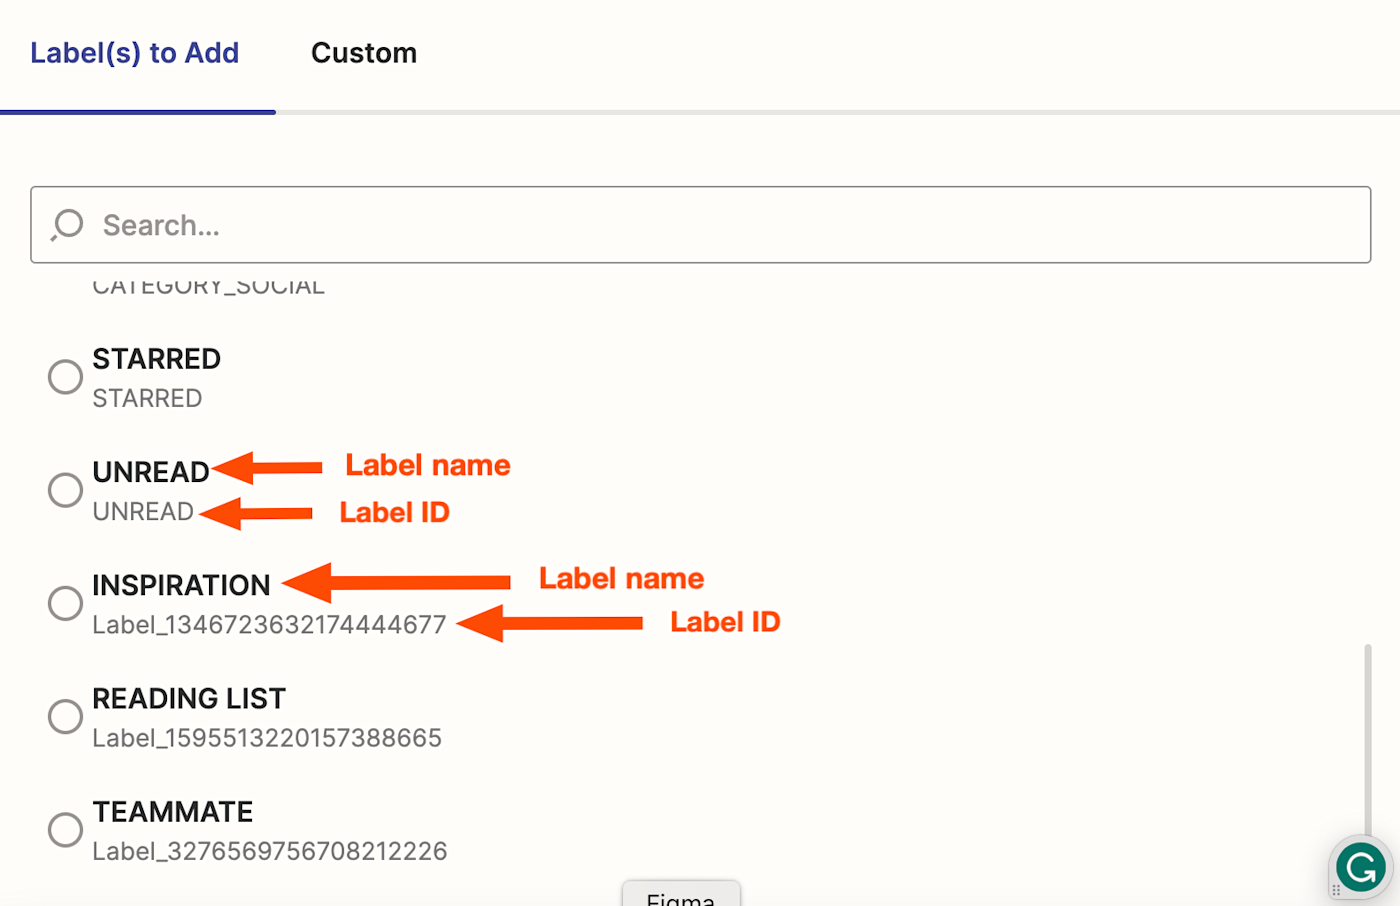
Task: Switch to the Custom tab
Action: pyautogui.click(x=363, y=53)
